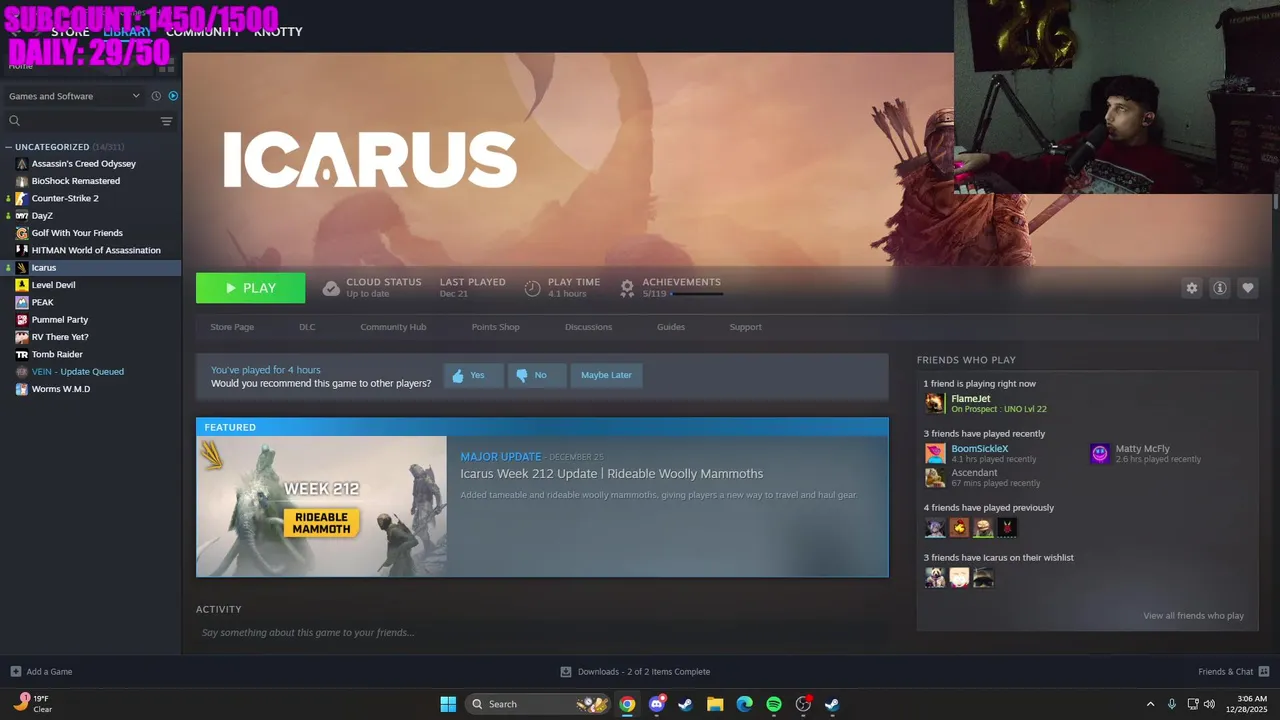
Task: Open Google Chrome from the taskbar
Action: pos(627,704)
